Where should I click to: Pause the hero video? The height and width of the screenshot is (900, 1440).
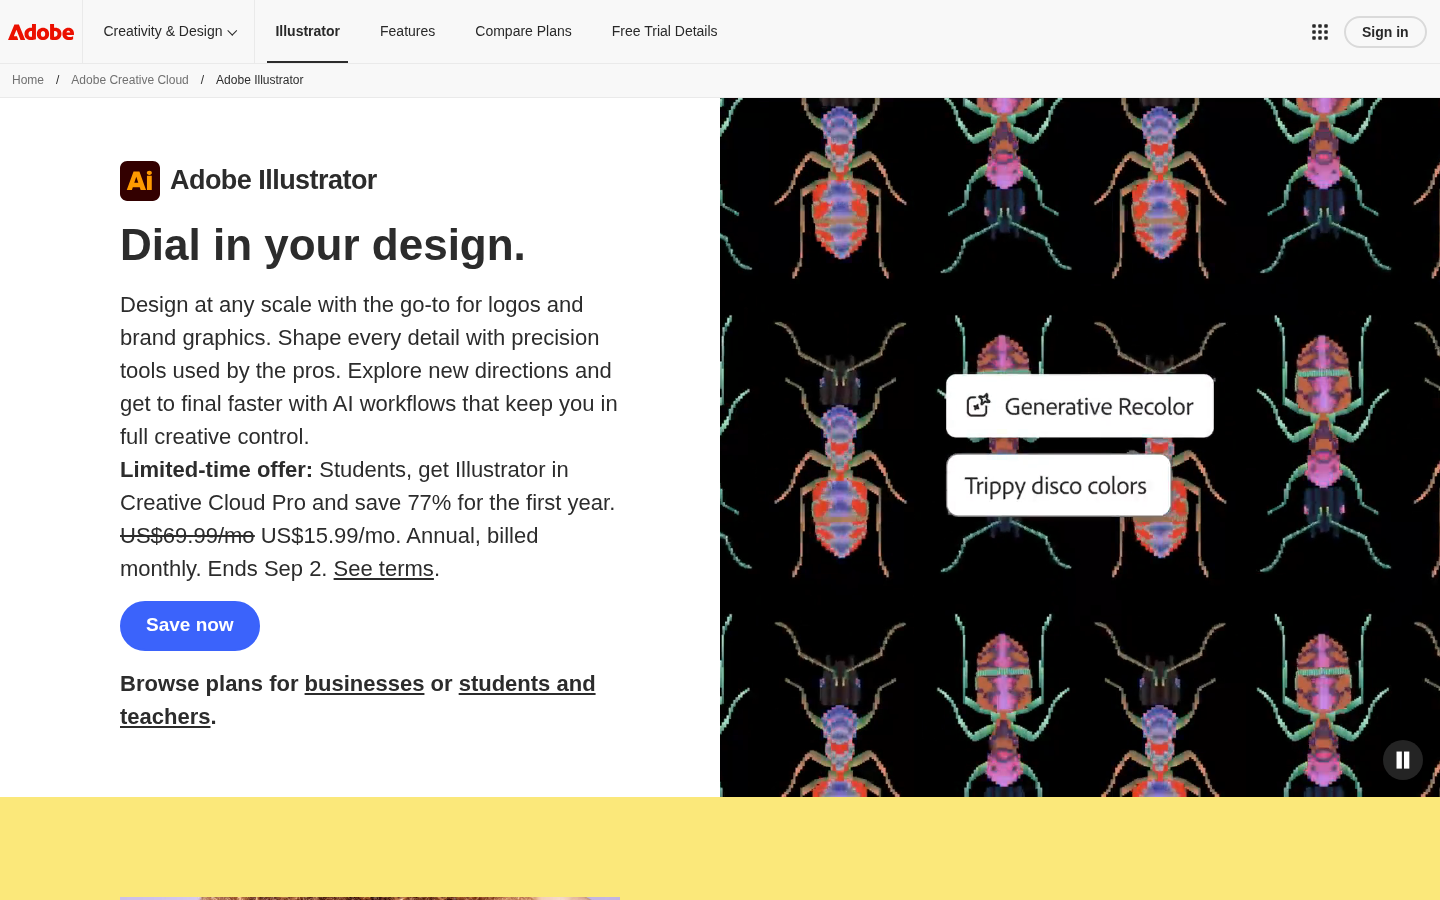click(x=1403, y=760)
